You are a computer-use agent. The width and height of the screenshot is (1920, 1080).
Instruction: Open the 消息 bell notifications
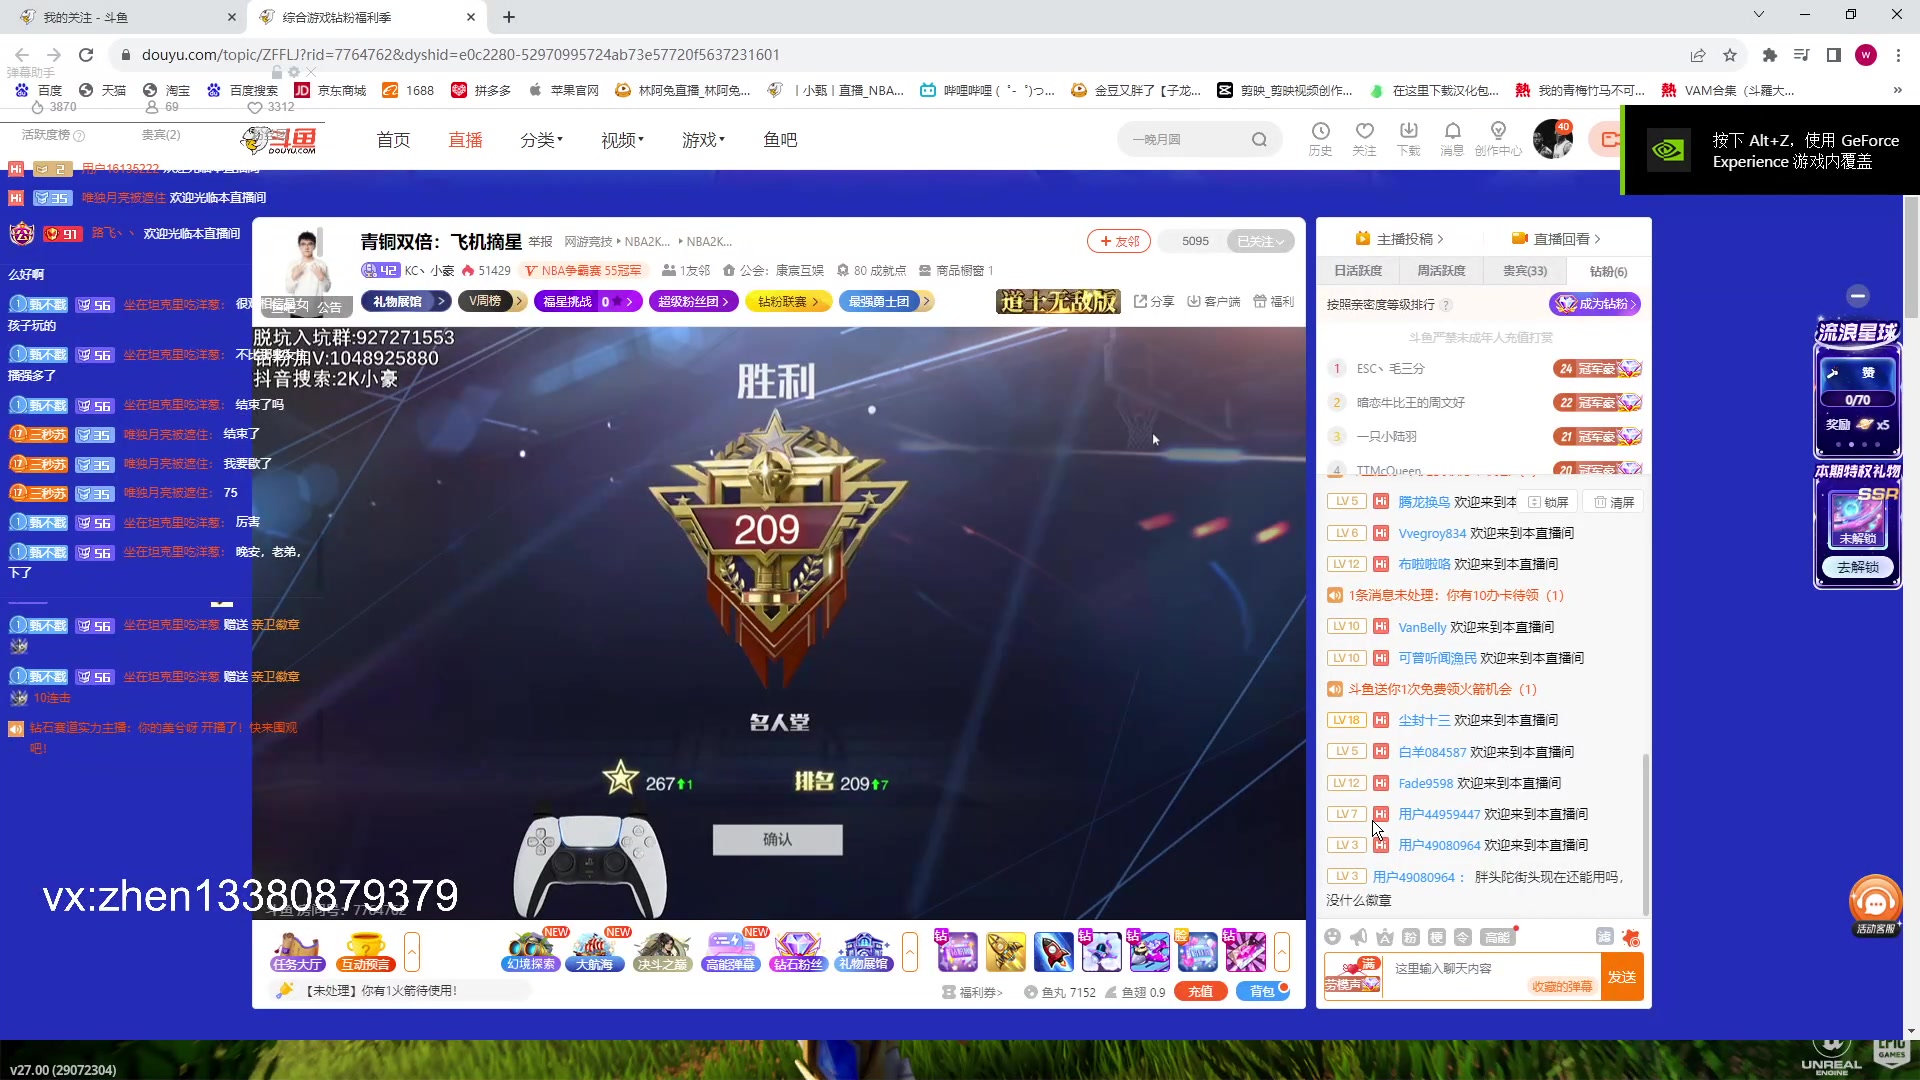coord(1452,138)
